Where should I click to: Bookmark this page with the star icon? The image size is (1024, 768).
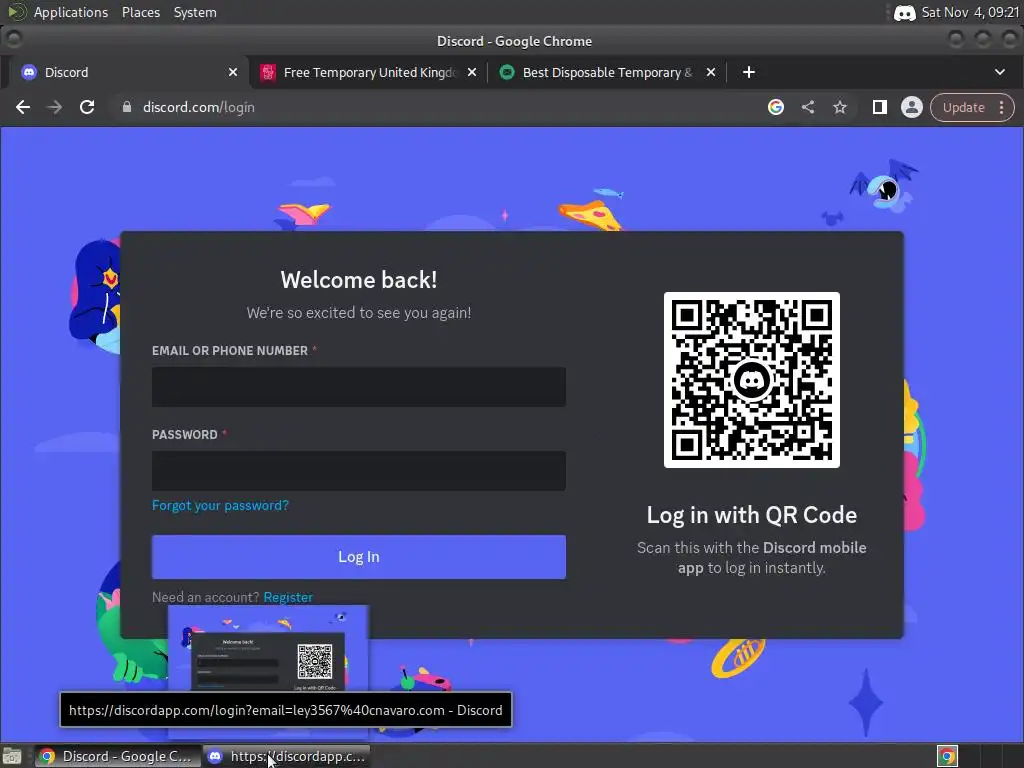tap(840, 107)
